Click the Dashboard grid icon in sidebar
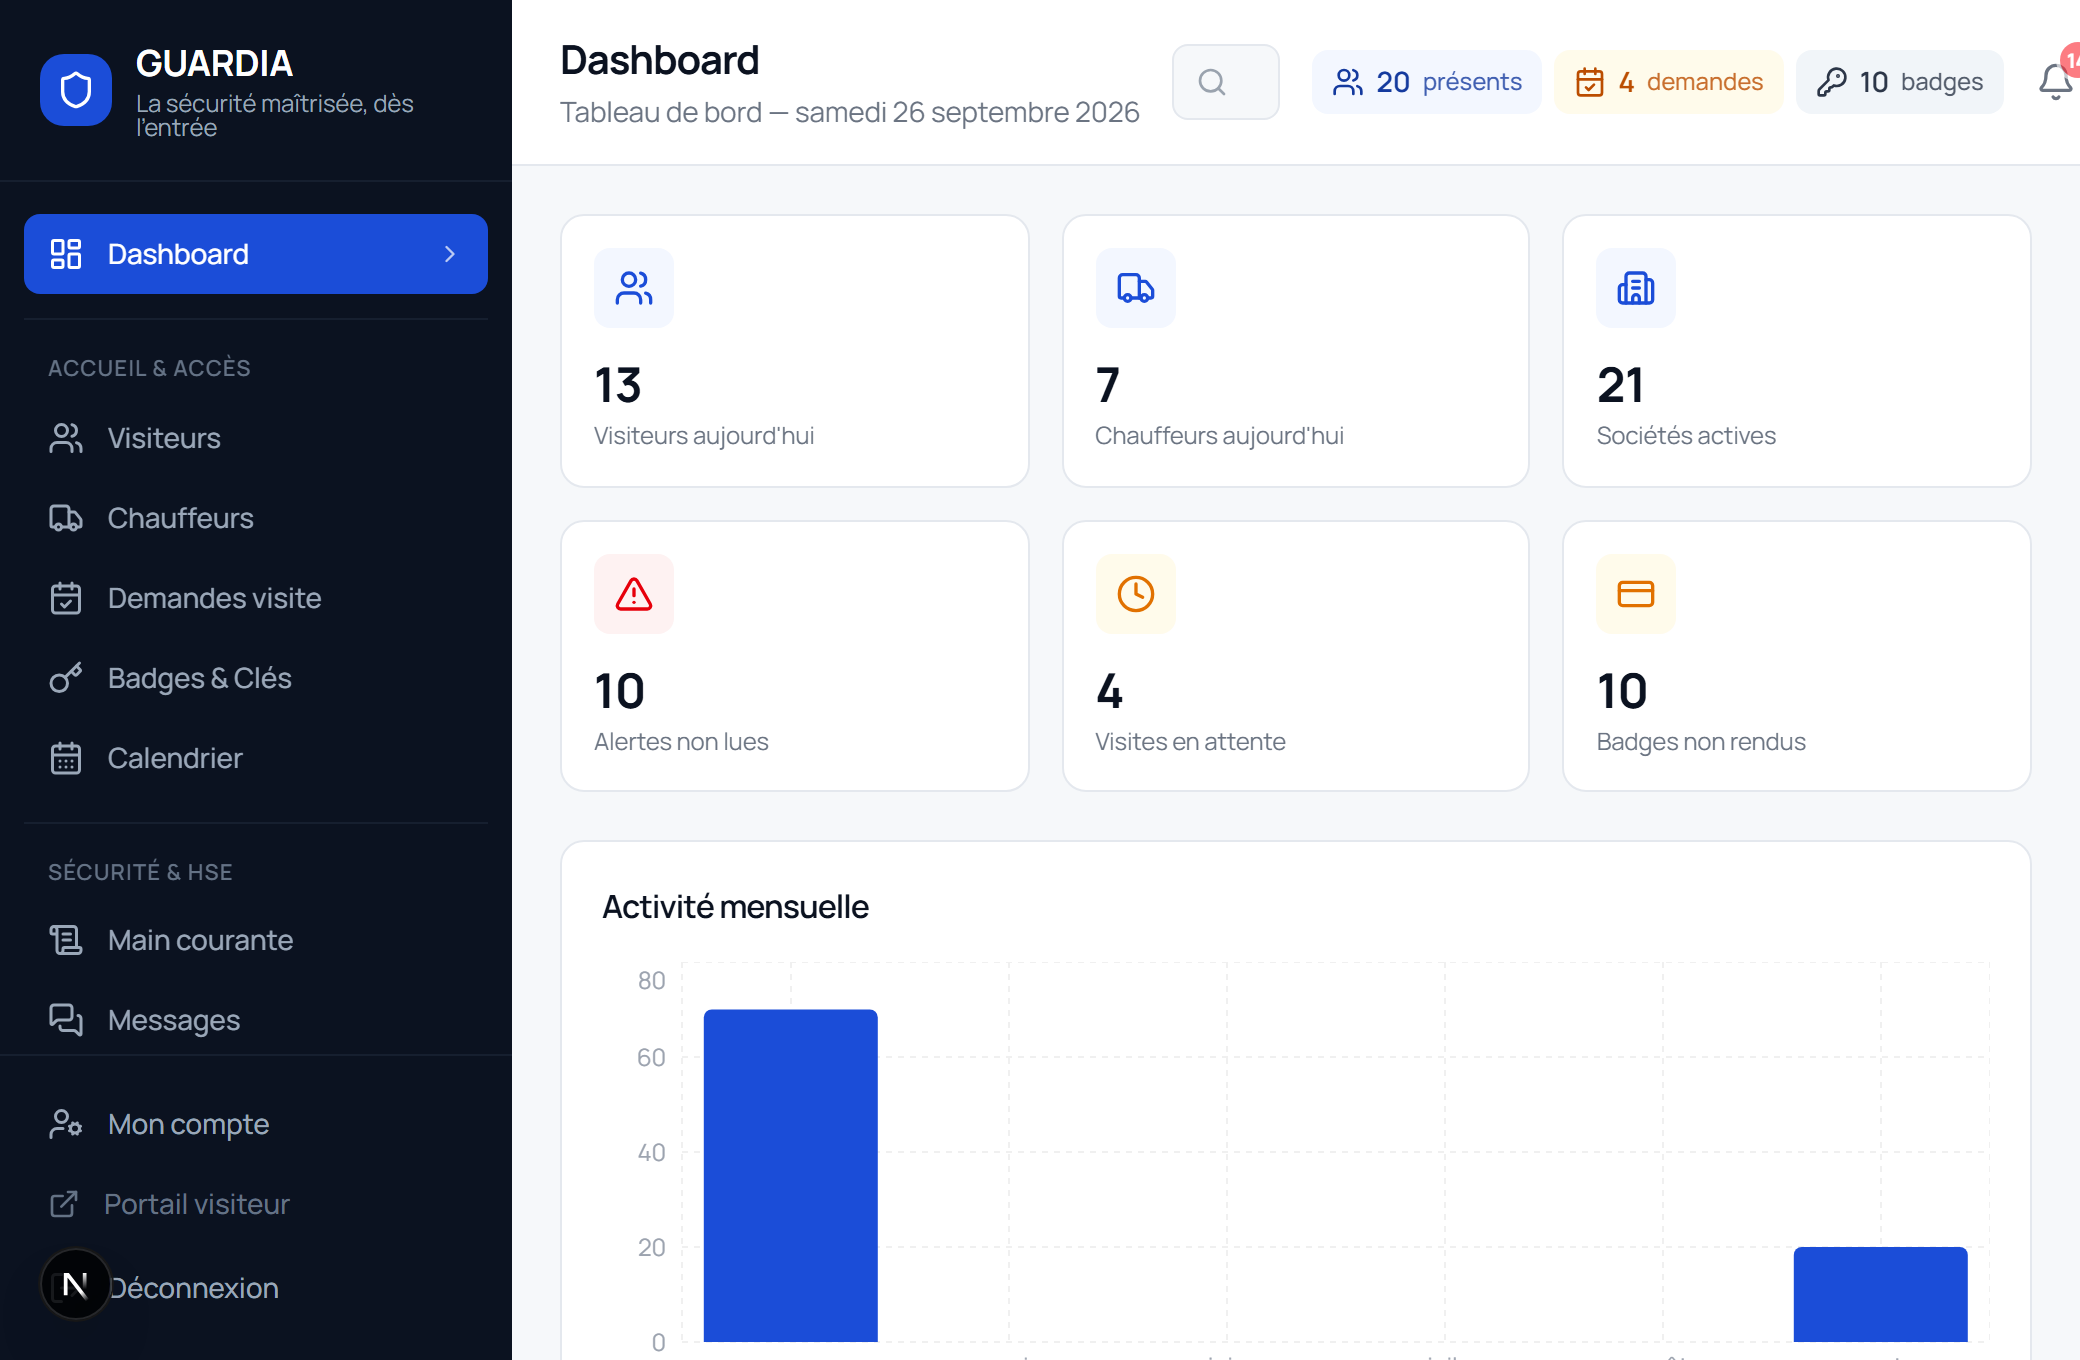The height and width of the screenshot is (1360, 2080). coord(66,254)
